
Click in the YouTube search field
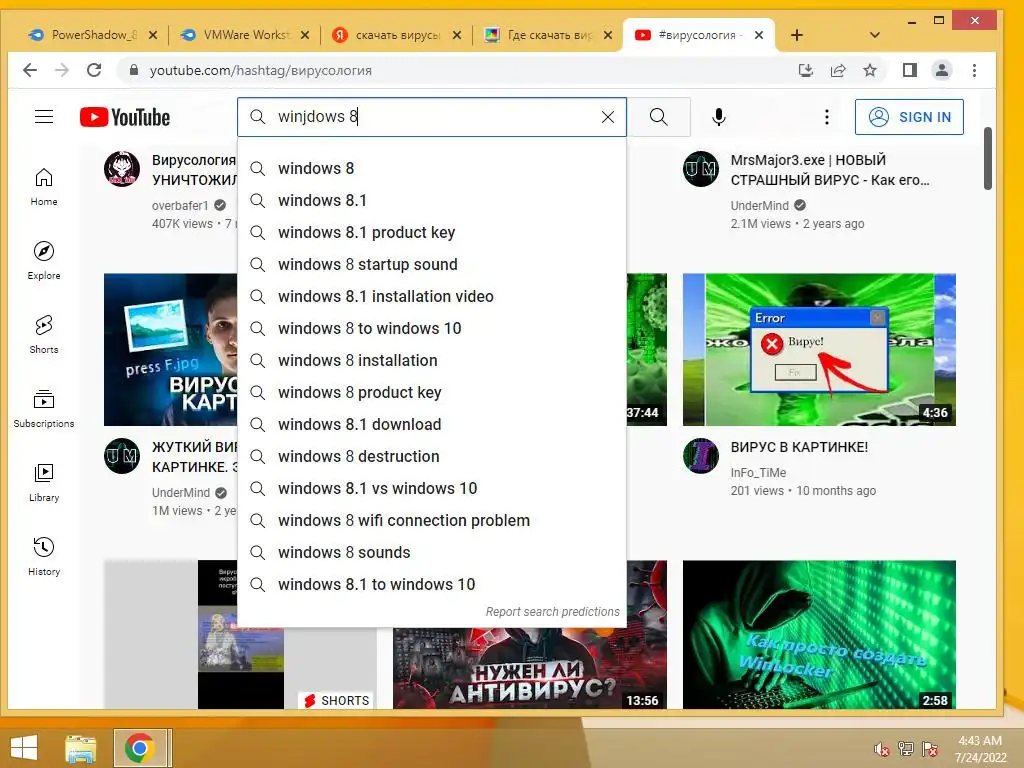431,117
